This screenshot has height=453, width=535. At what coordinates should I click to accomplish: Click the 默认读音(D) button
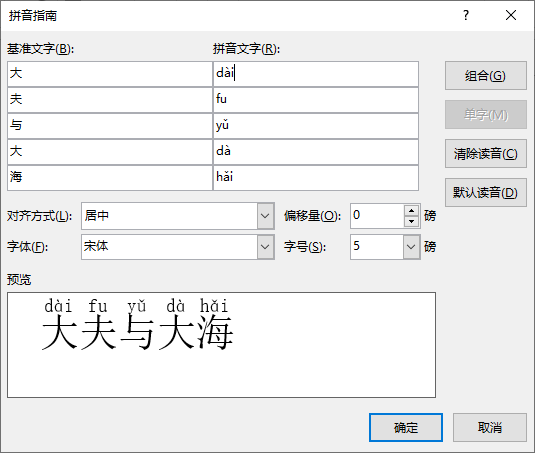(x=486, y=192)
